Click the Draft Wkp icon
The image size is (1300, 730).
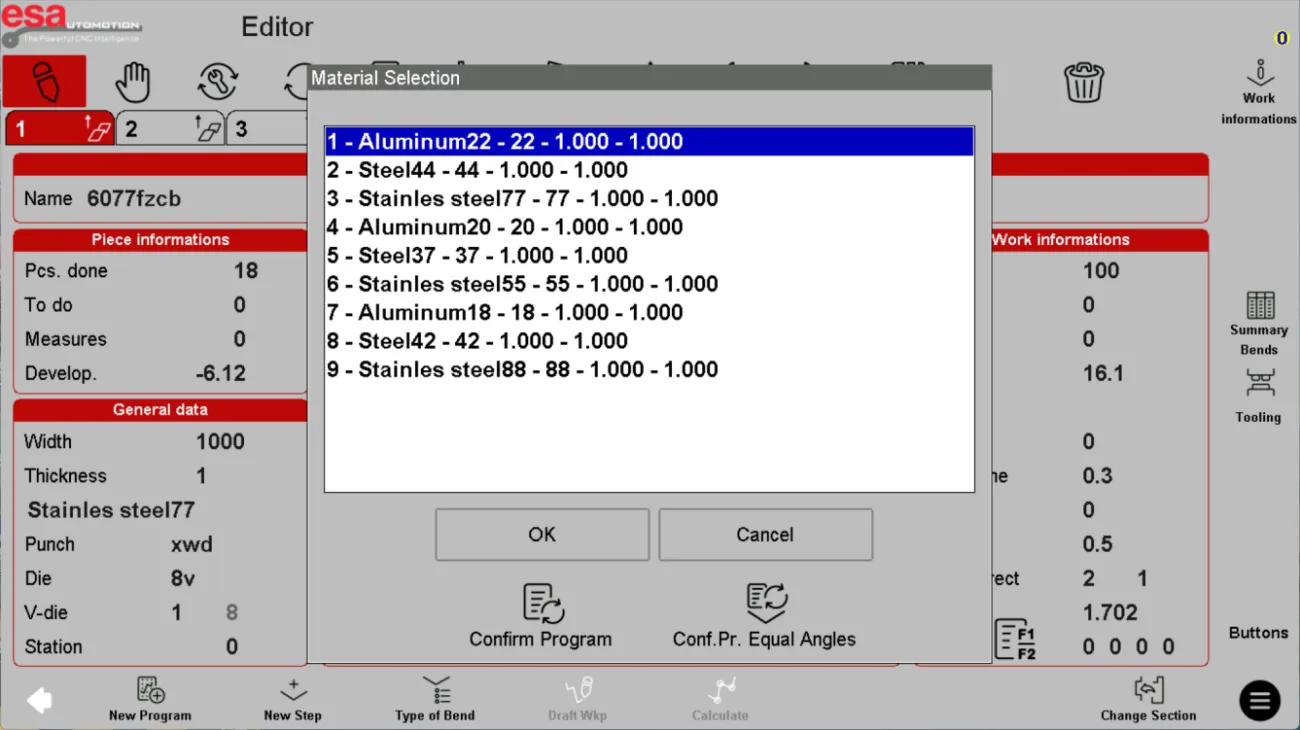pyautogui.click(x=577, y=699)
